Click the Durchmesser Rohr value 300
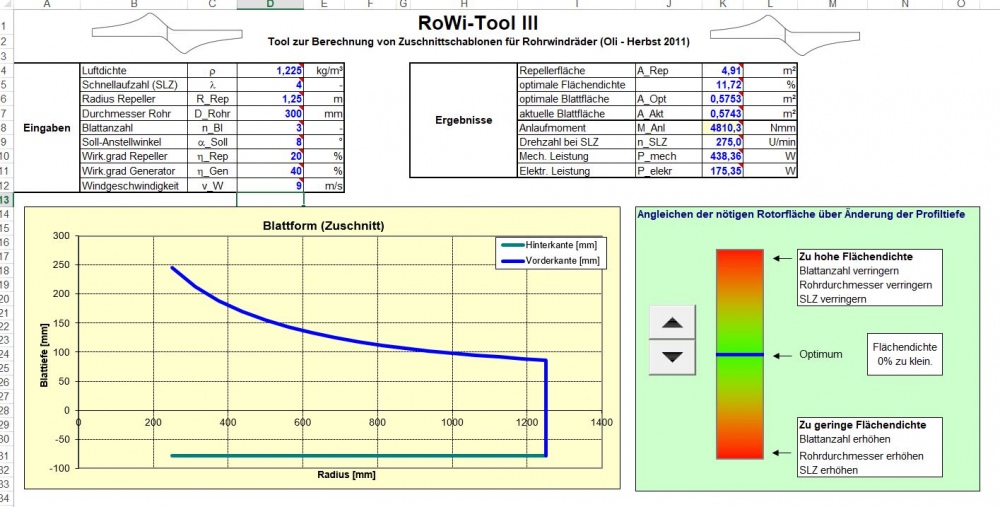This screenshot has width=1000, height=507. pyautogui.click(x=270, y=114)
